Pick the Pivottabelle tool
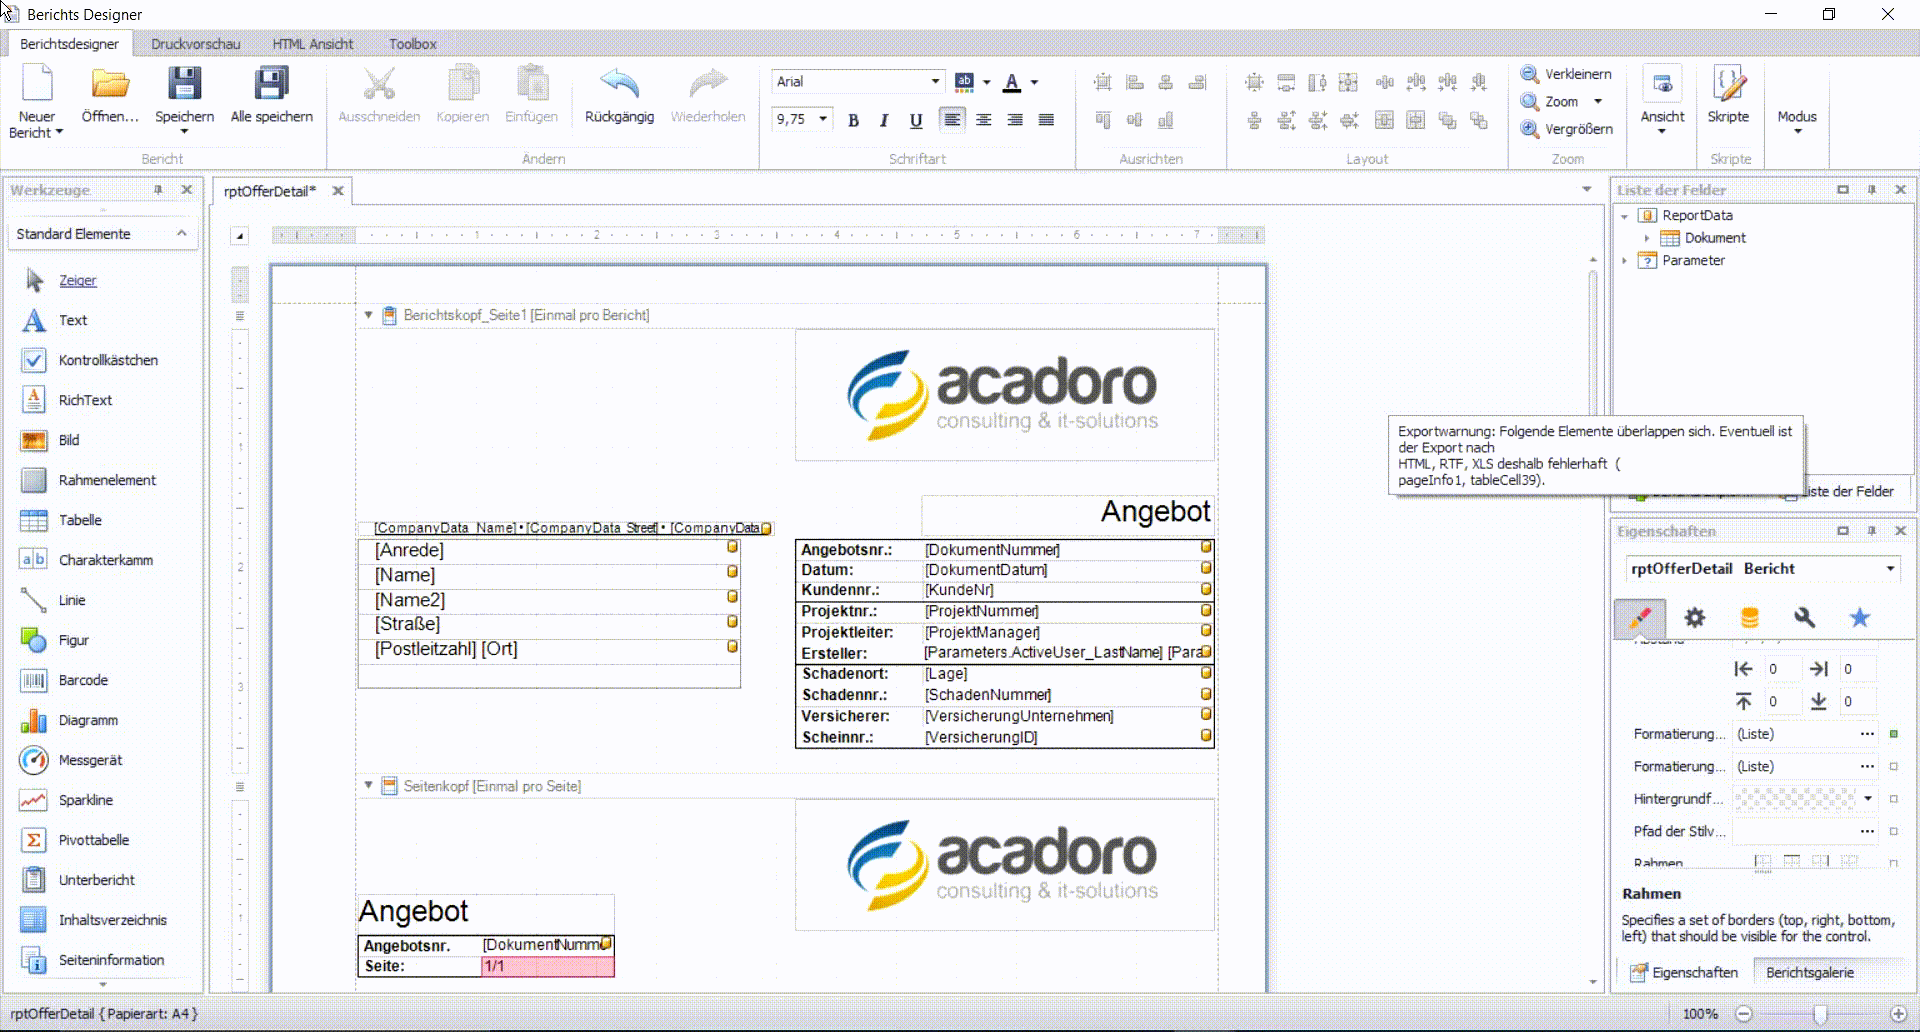This screenshot has width=1920, height=1032. click(x=93, y=840)
